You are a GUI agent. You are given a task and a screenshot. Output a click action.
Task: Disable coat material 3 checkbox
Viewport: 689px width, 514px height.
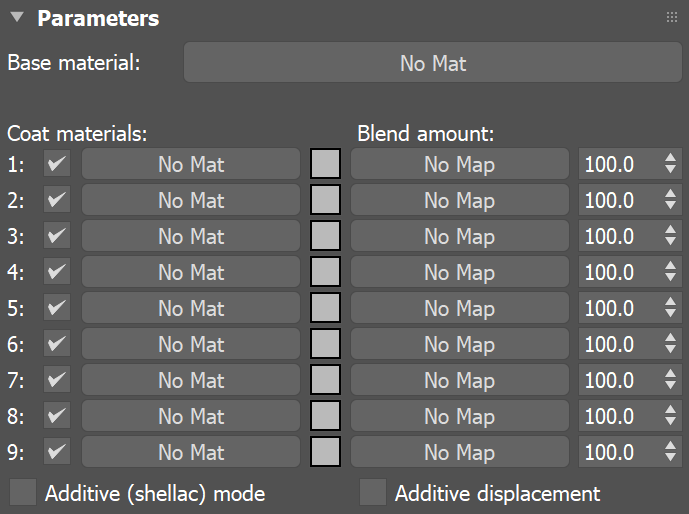[x=57, y=236]
